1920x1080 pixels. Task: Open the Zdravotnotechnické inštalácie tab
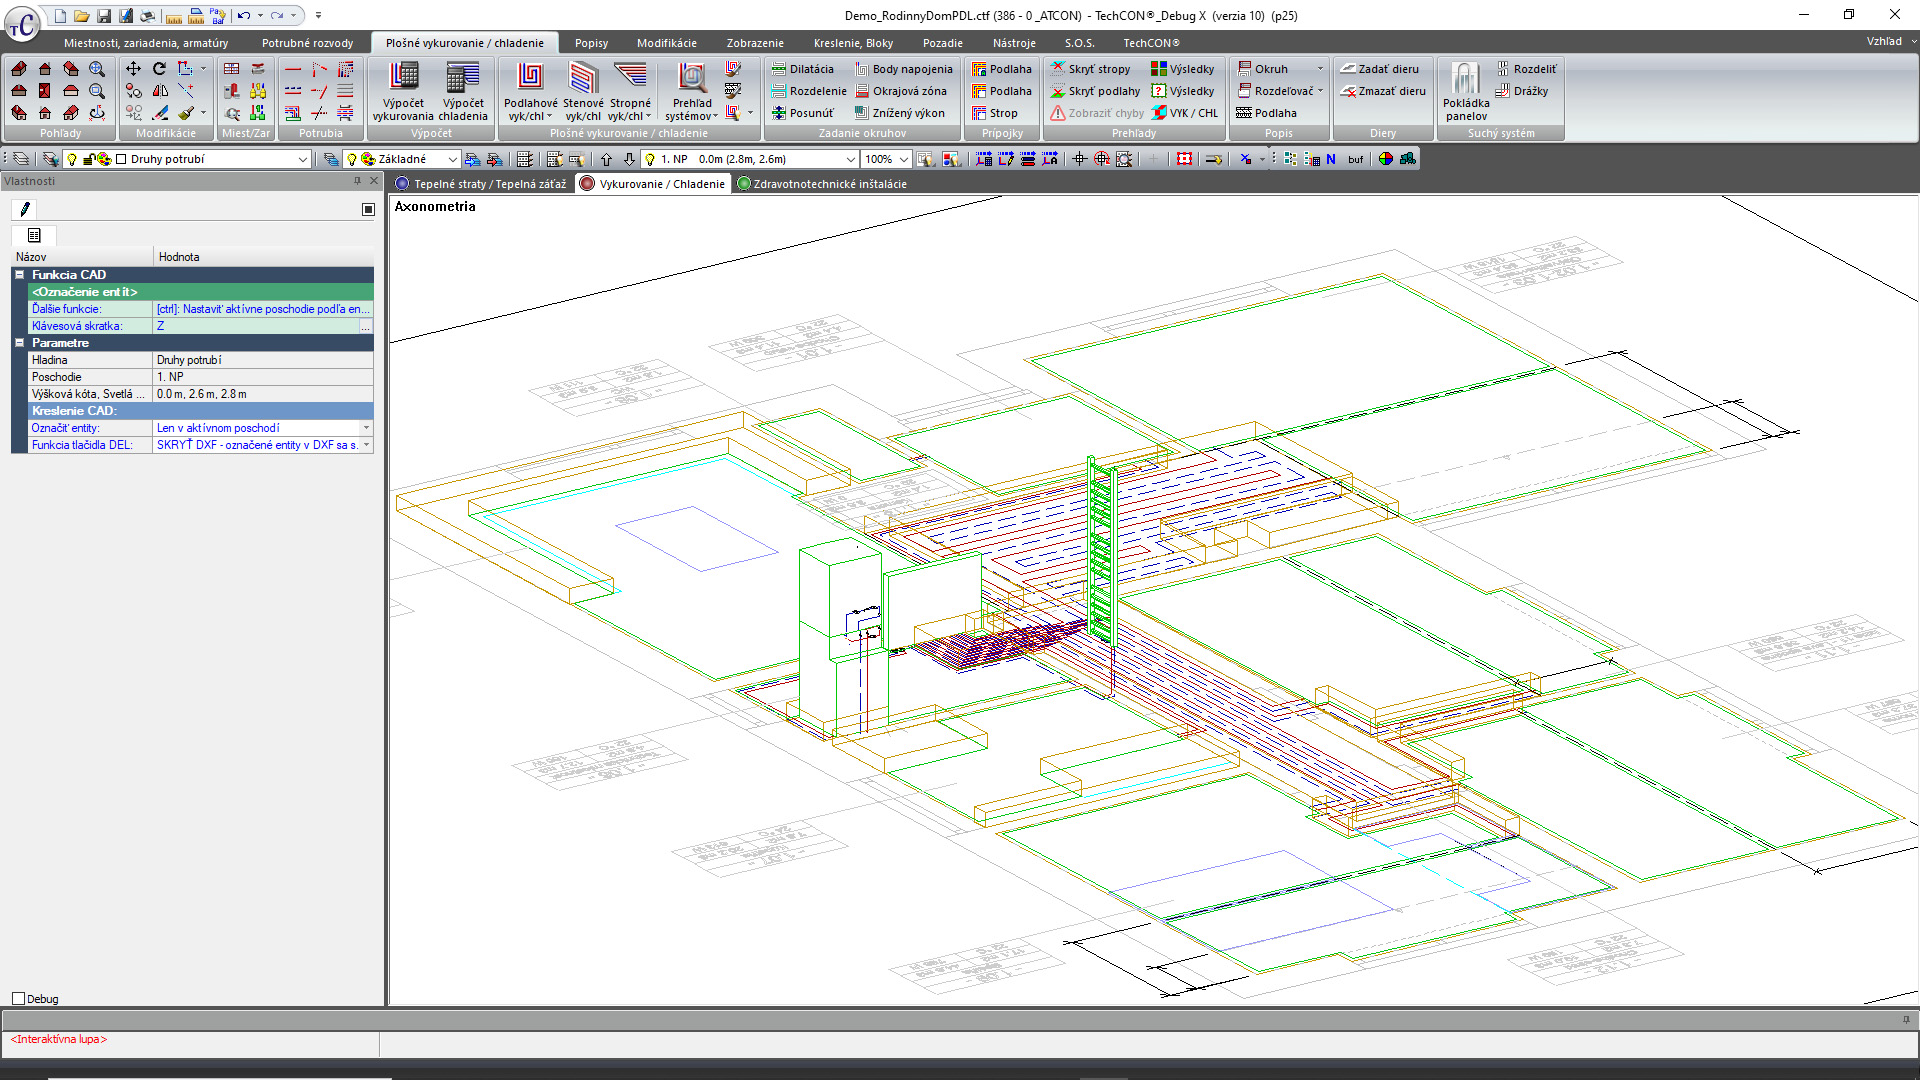[x=829, y=183]
